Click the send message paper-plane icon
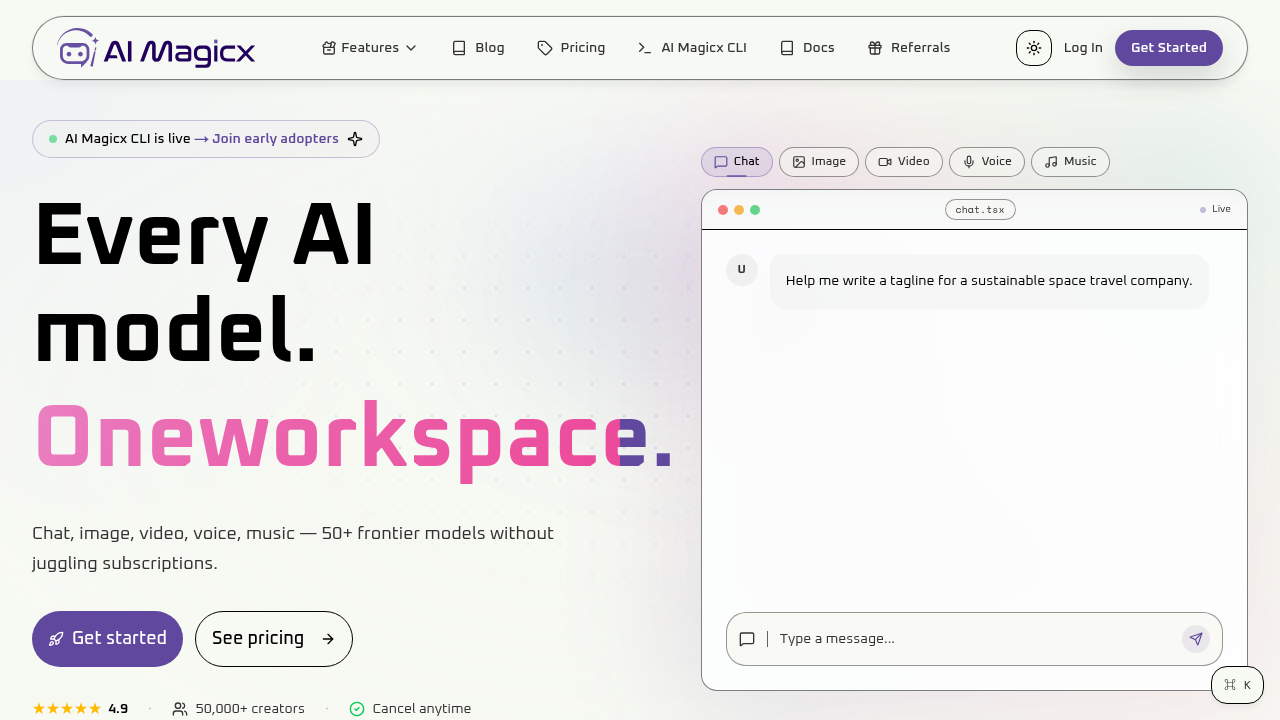The height and width of the screenshot is (720, 1280). coord(1196,639)
